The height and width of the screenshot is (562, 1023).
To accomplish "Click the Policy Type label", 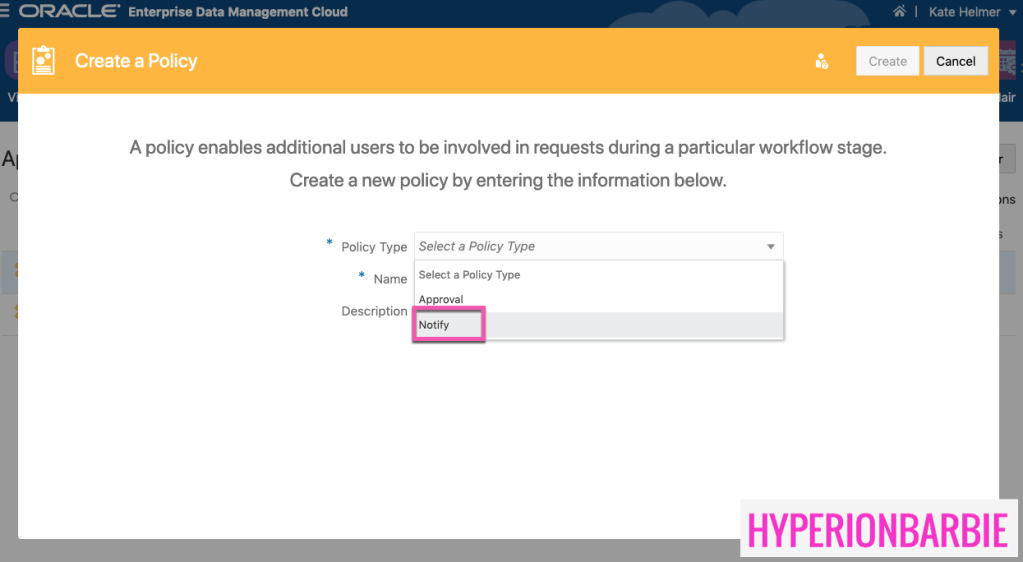I will point(374,247).
